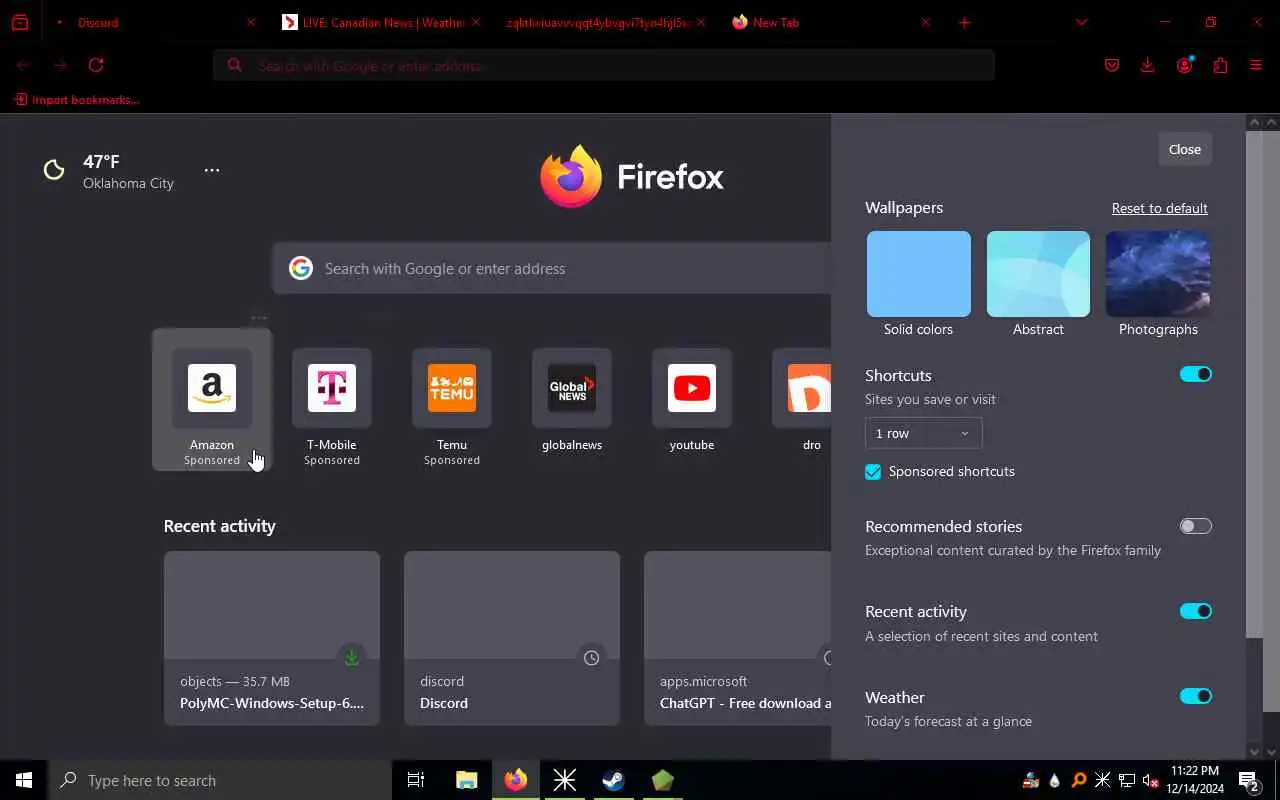The width and height of the screenshot is (1280, 800).
Task: Open Amazon tile context menu dots
Action: (x=259, y=318)
